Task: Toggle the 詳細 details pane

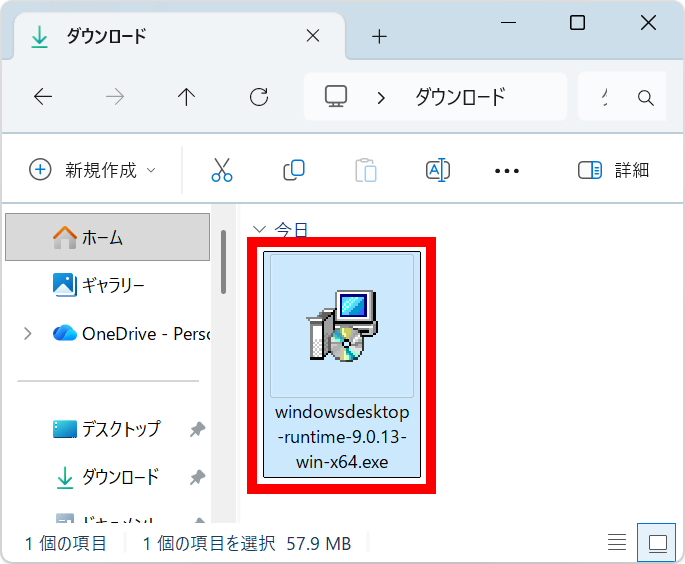Action: click(614, 170)
